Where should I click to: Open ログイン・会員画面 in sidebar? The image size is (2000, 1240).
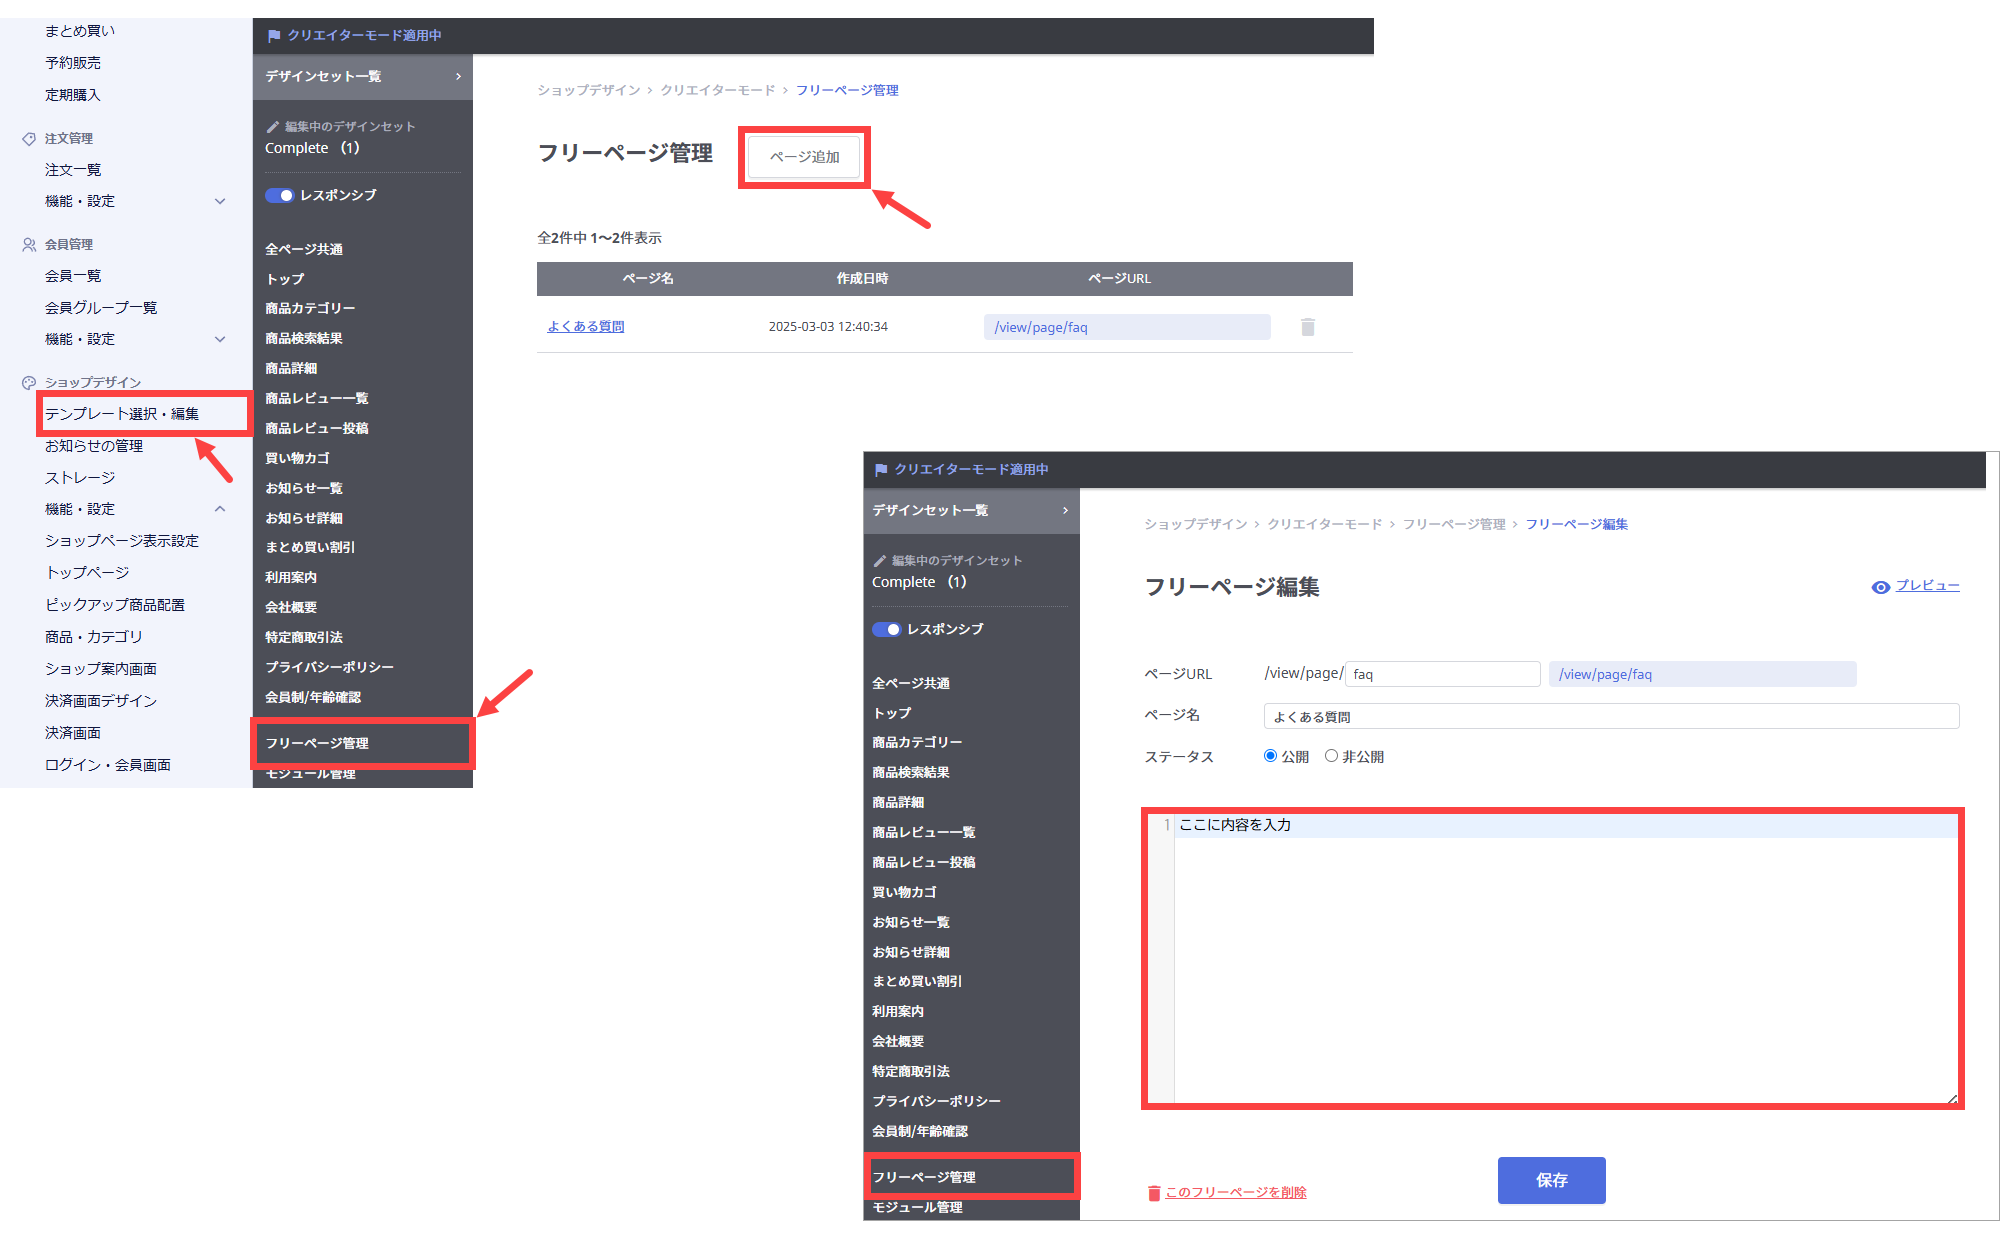pyautogui.click(x=108, y=765)
